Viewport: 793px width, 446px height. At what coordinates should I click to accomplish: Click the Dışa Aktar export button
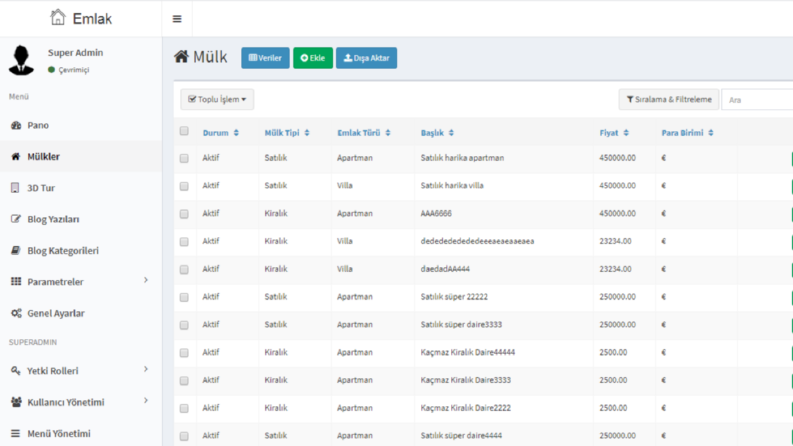(x=367, y=58)
